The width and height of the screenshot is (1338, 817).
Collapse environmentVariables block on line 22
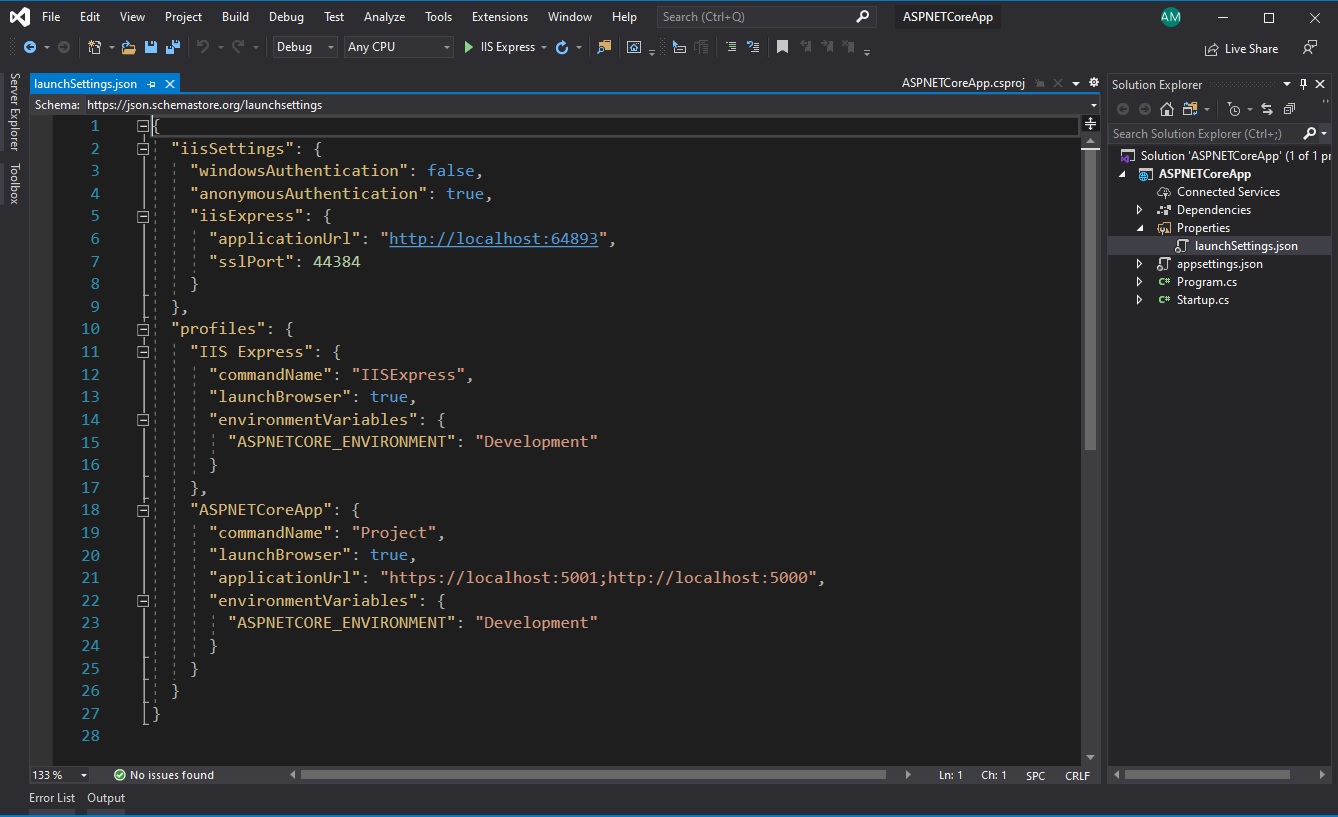click(143, 601)
